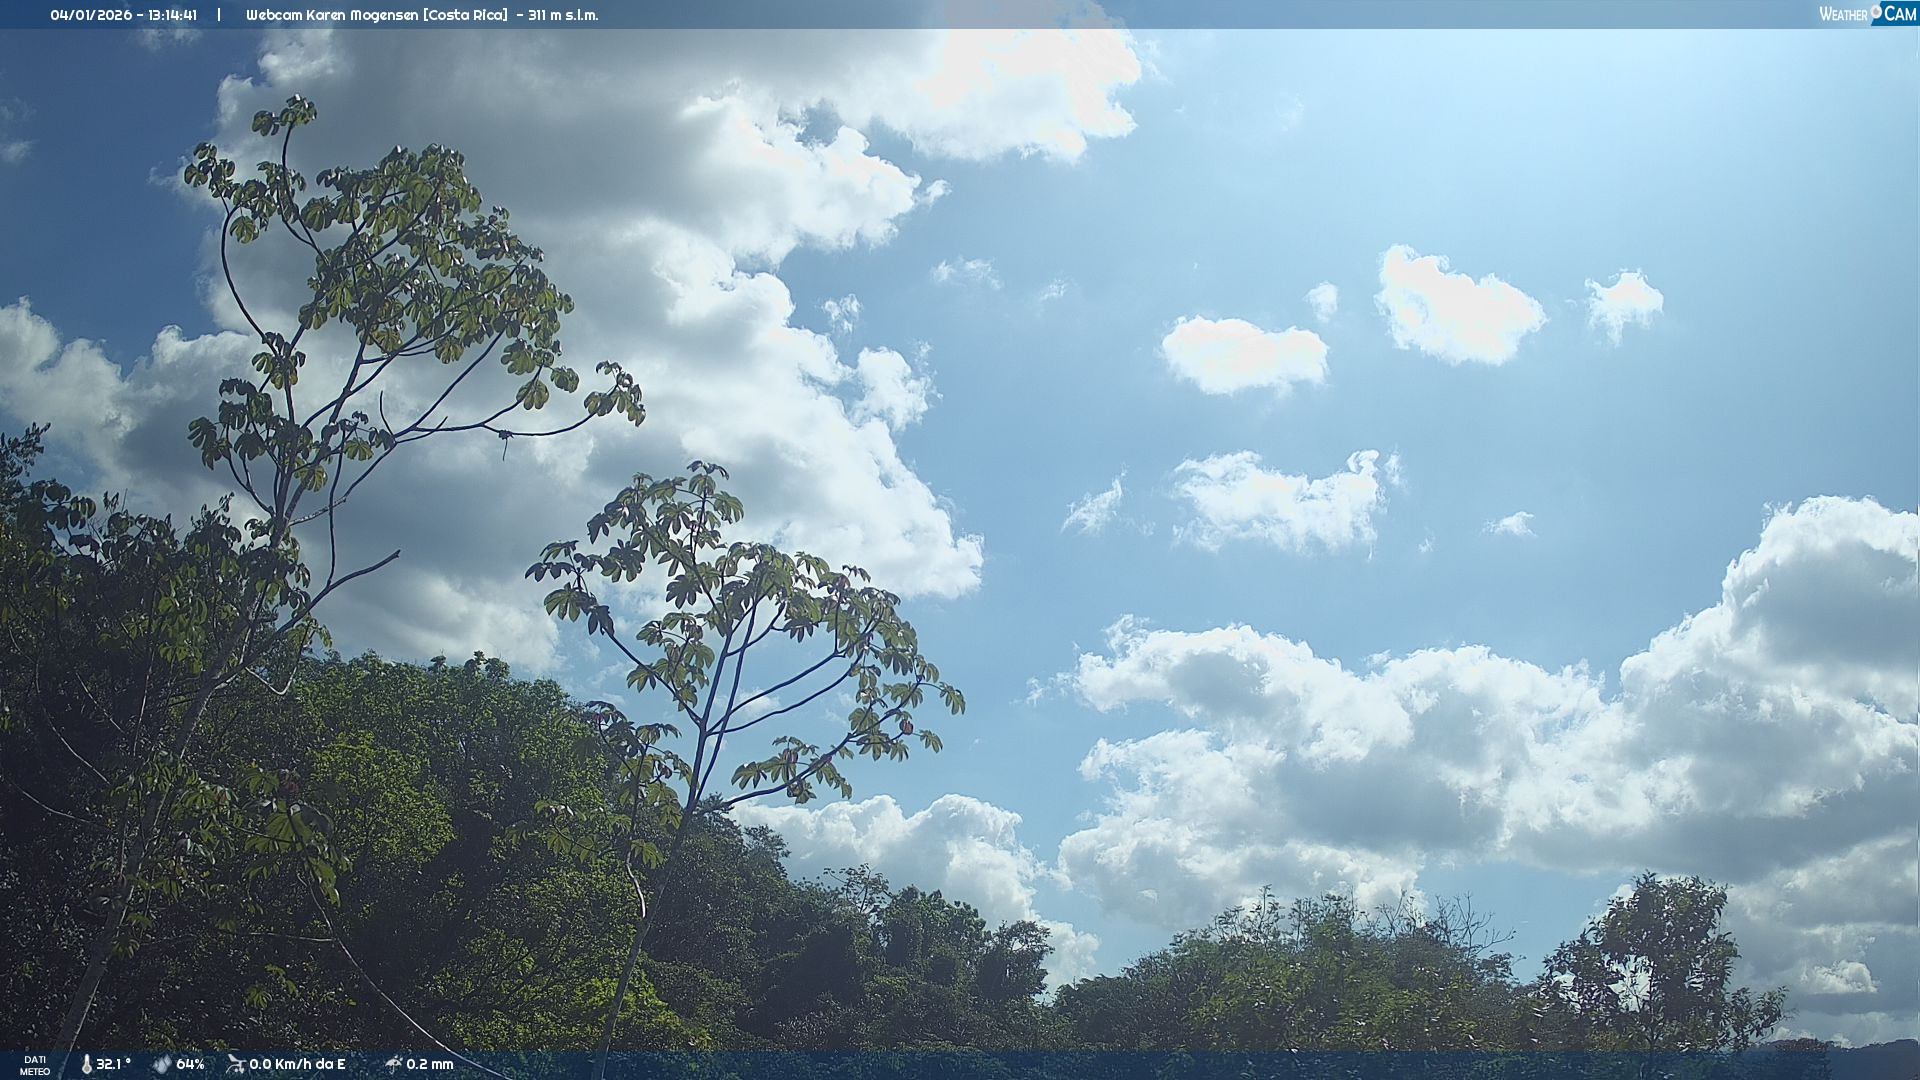Image resolution: width=1920 pixels, height=1080 pixels.
Task: Click the [Costa Rica] location text
Action: coord(465,15)
